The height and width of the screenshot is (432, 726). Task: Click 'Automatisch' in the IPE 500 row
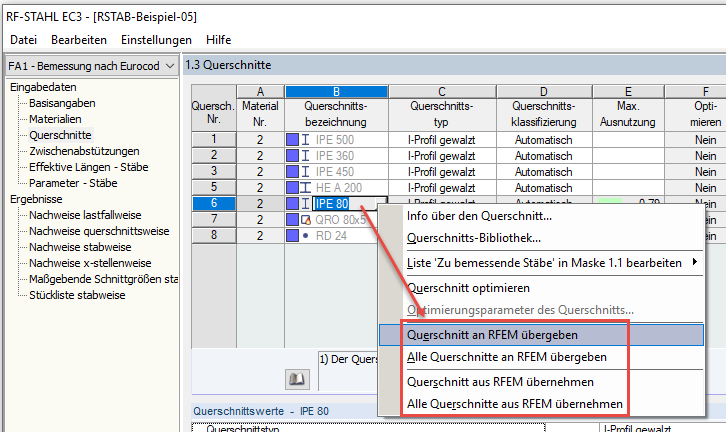pyautogui.click(x=544, y=140)
